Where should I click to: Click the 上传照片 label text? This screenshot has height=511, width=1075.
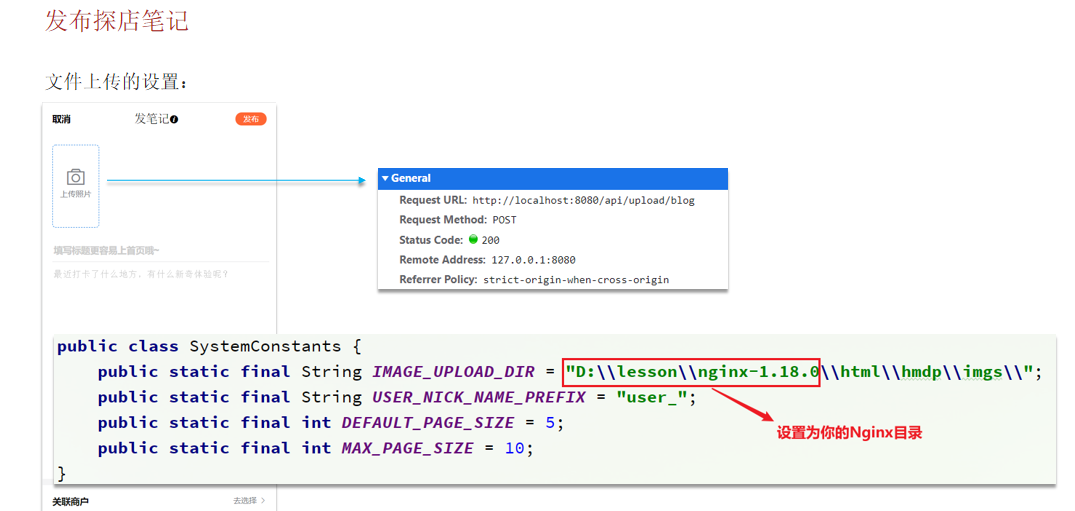pos(76,194)
